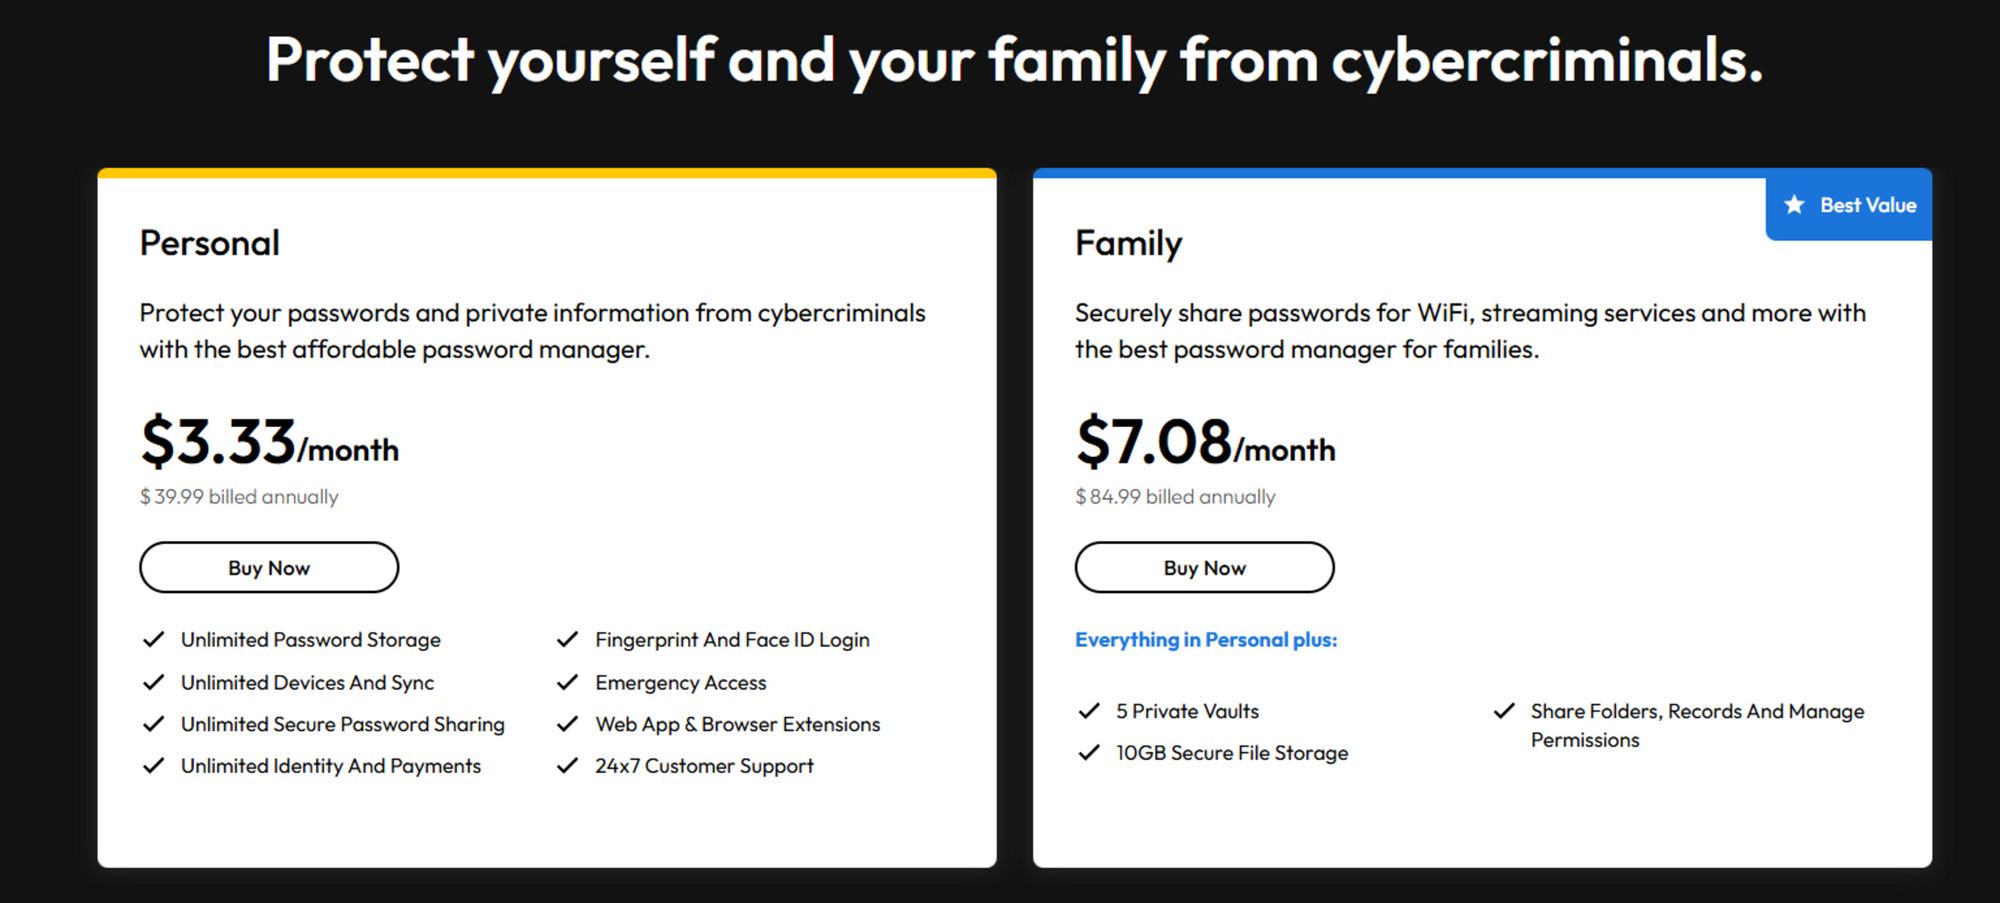Click the Best Value star icon

(x=1794, y=205)
